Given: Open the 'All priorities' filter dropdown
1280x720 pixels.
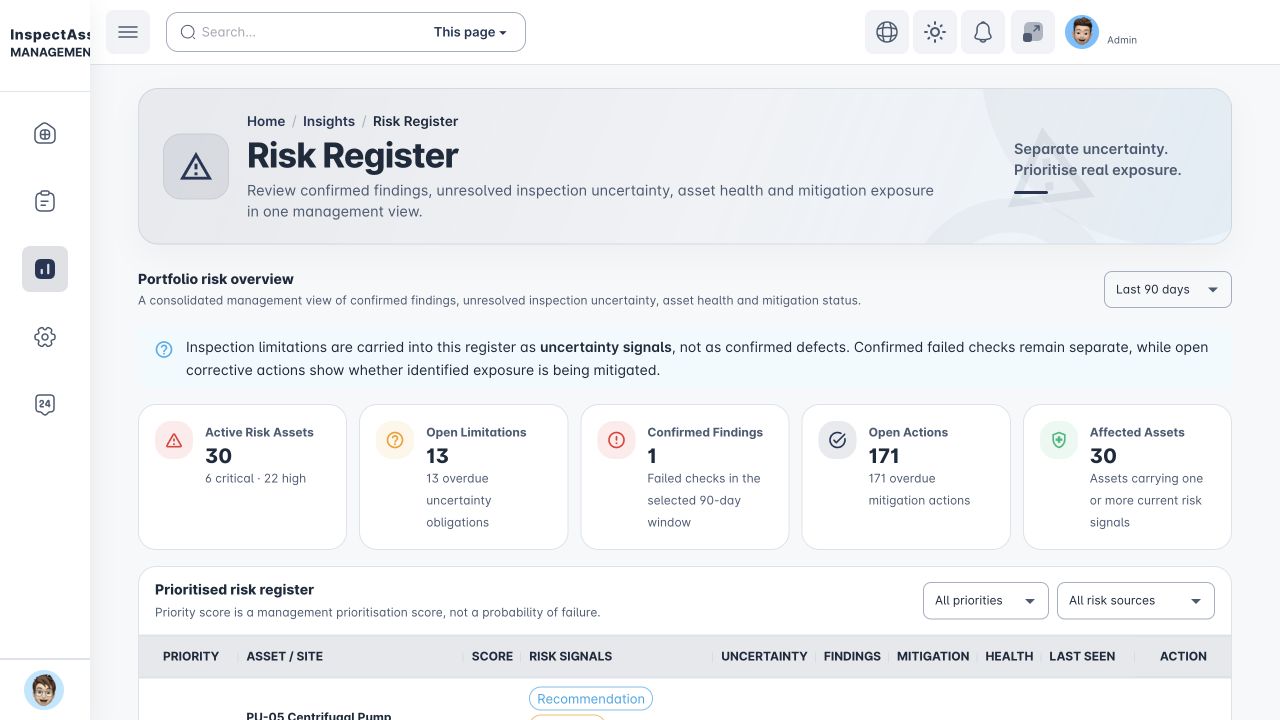Looking at the screenshot, I should coord(986,601).
